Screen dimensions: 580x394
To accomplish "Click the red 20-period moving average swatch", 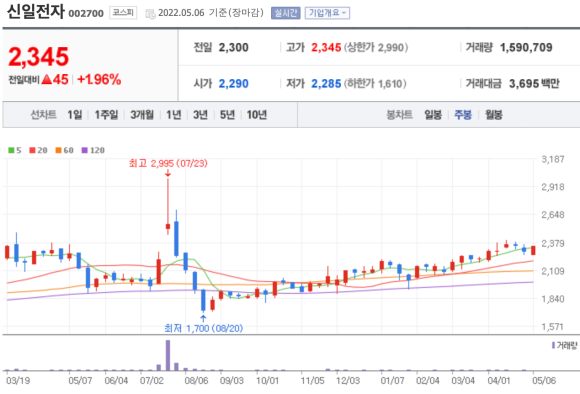I will [32, 150].
